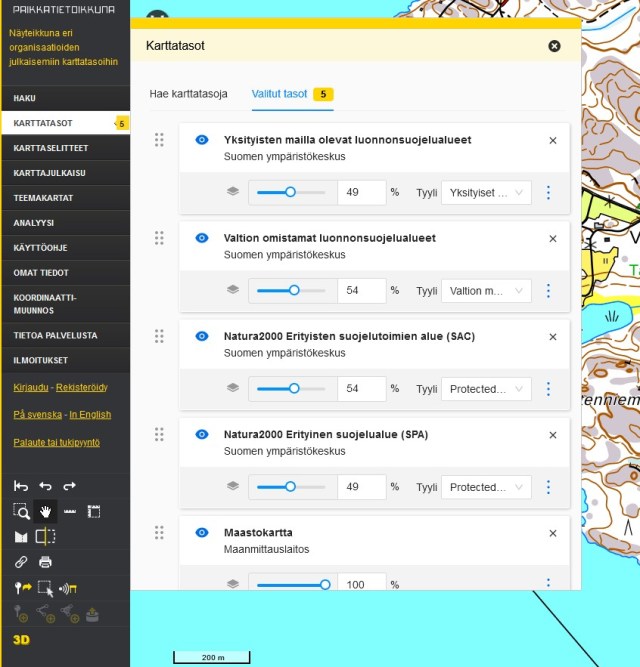Click opacity slider of Maastokartta layer
640x667 pixels.
click(291, 585)
